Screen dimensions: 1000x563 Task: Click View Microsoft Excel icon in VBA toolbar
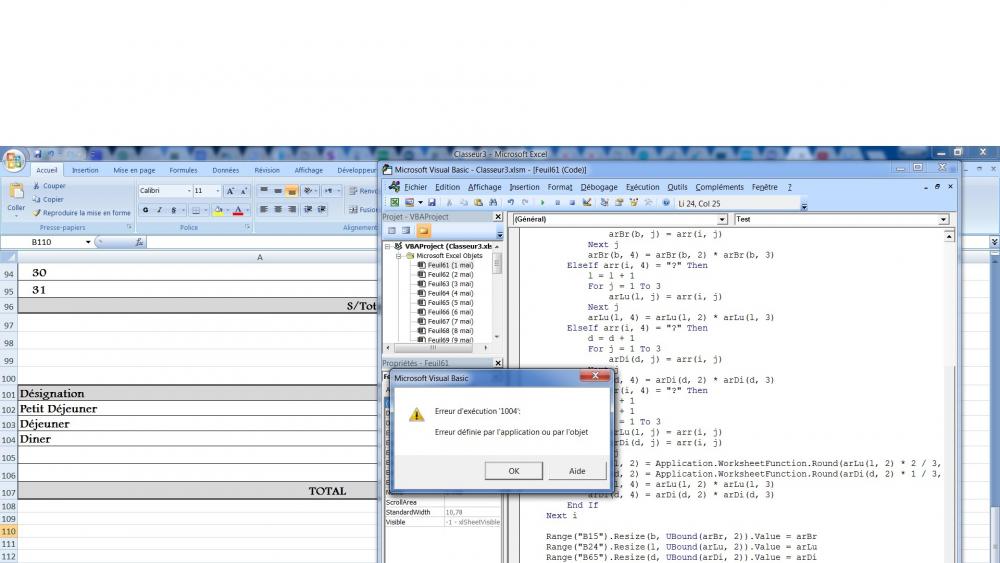tap(395, 203)
